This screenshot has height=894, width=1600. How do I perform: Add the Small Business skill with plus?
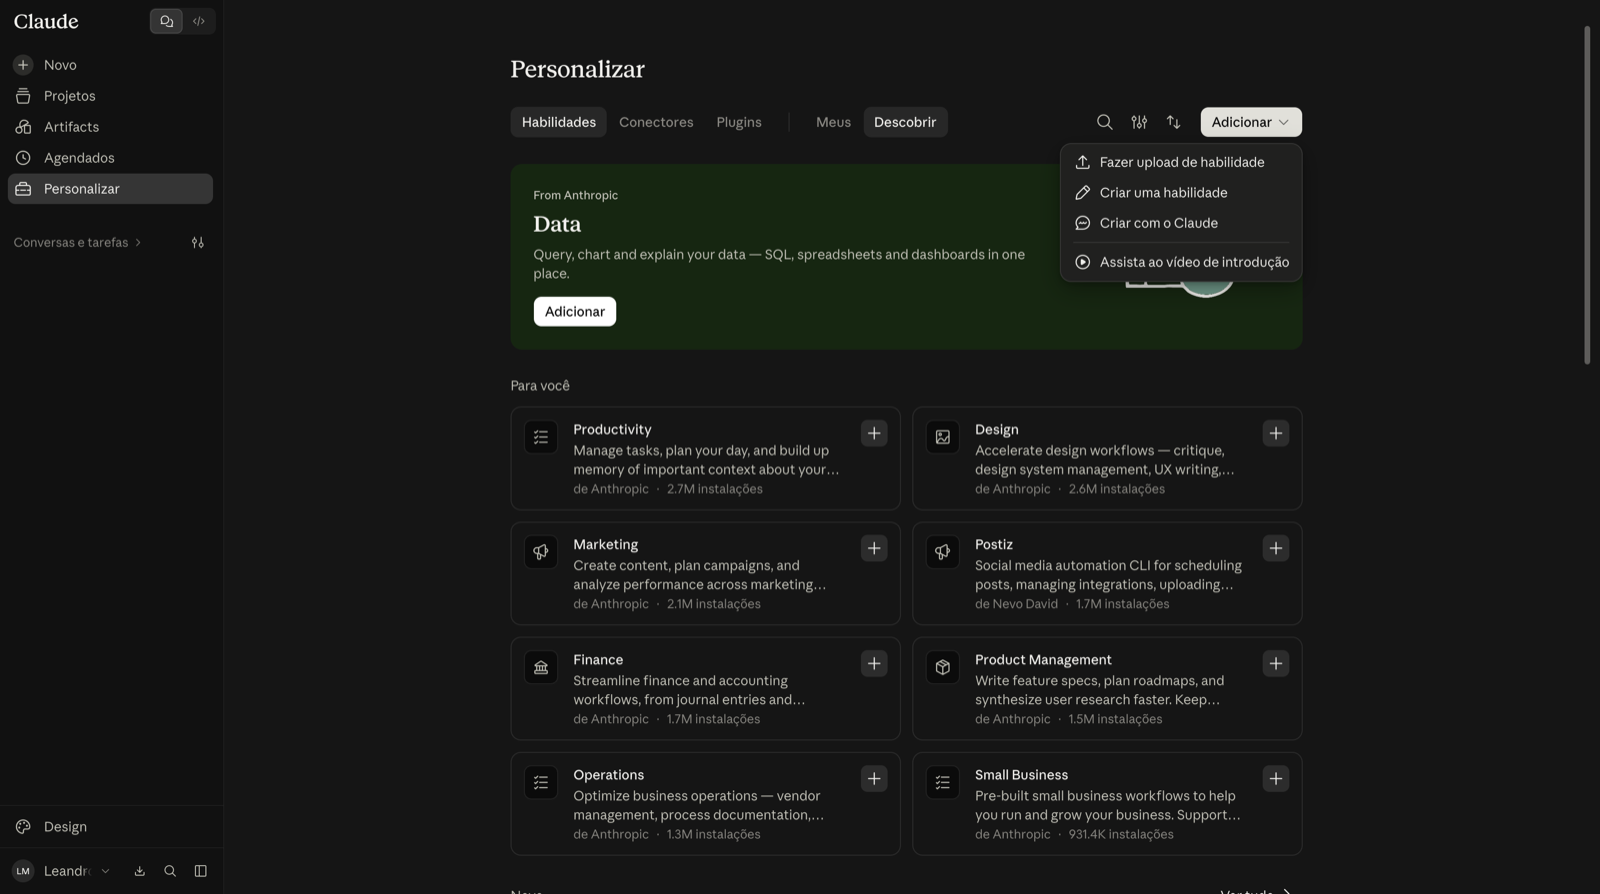tap(1276, 778)
